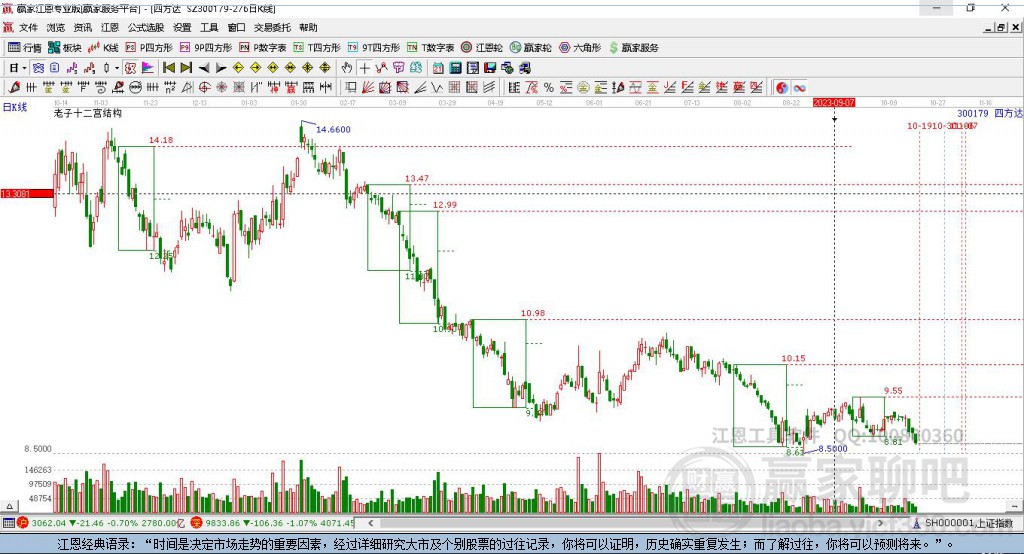Select the hand pan tool
The height and width of the screenshot is (554, 1024).
click(347, 68)
